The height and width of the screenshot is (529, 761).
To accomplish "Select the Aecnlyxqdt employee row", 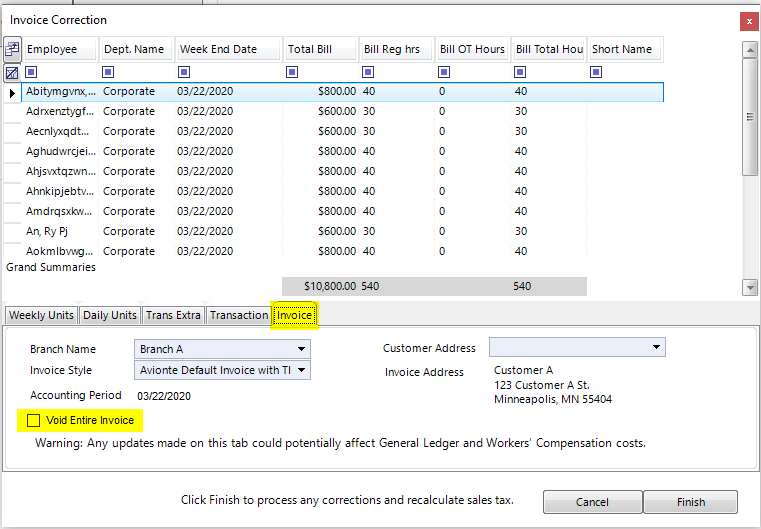I will 342,132.
